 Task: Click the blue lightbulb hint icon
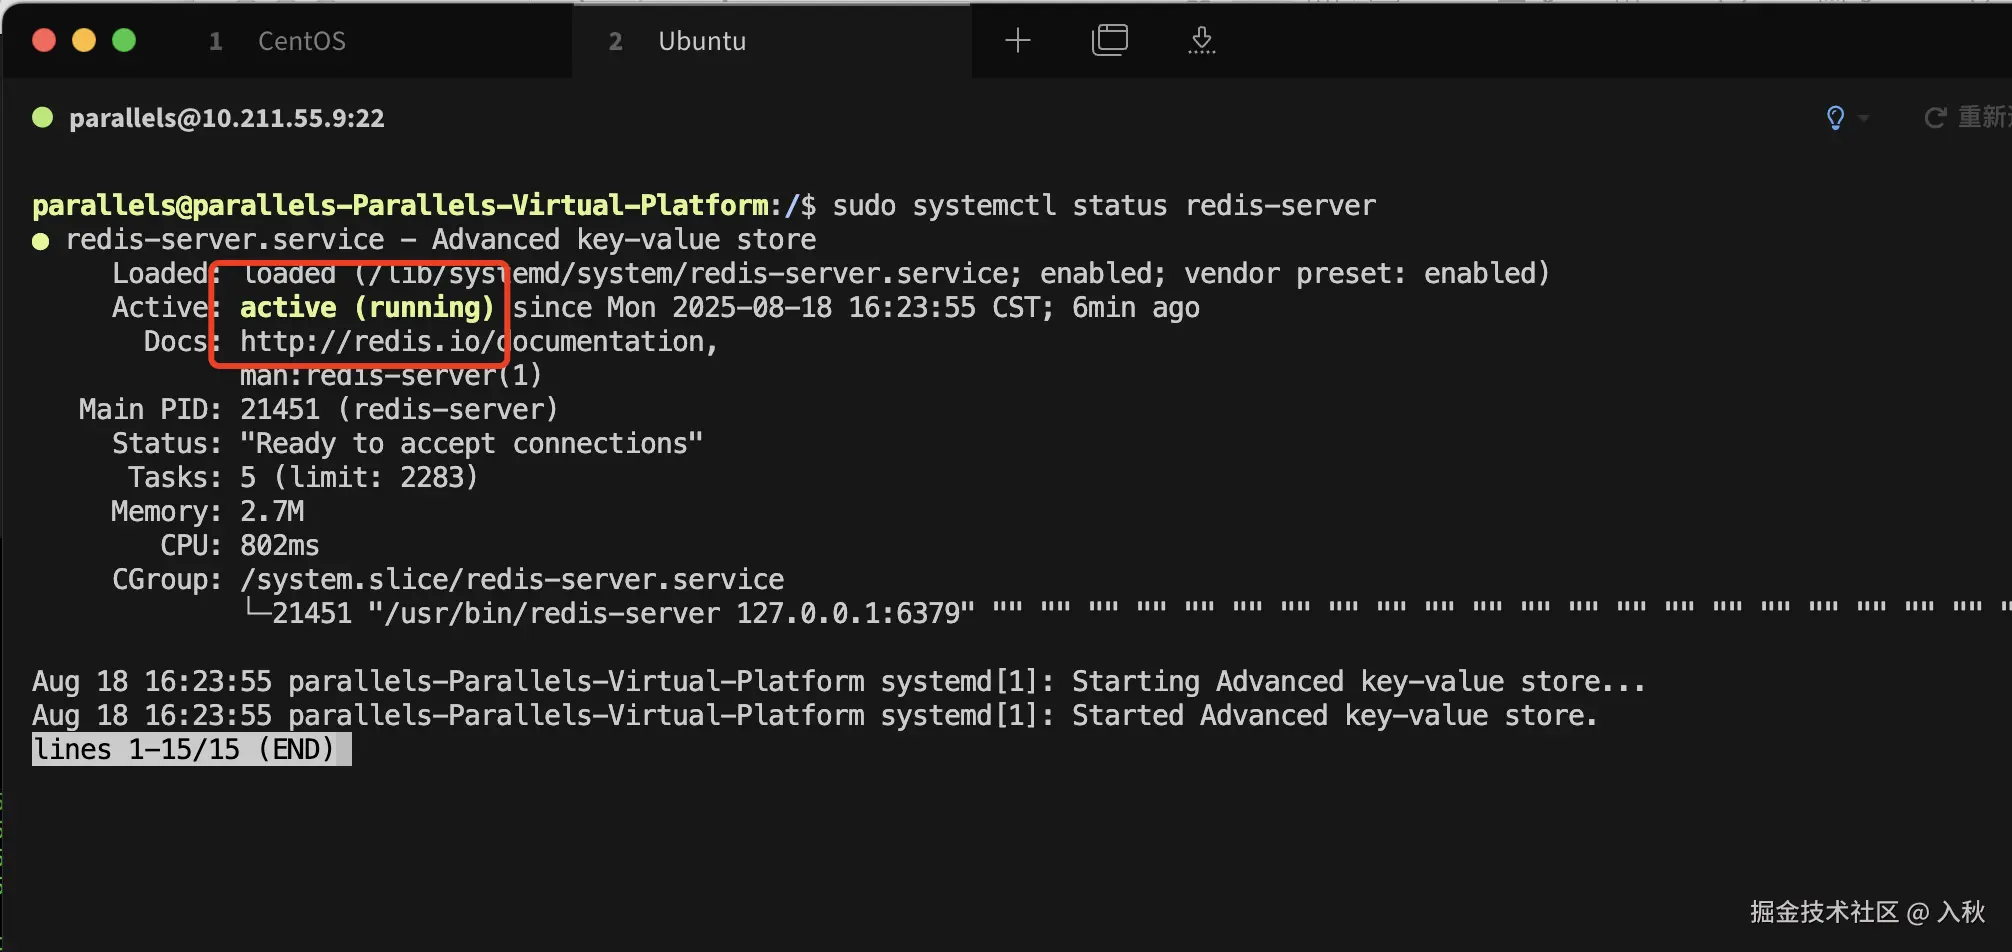coord(1835,118)
